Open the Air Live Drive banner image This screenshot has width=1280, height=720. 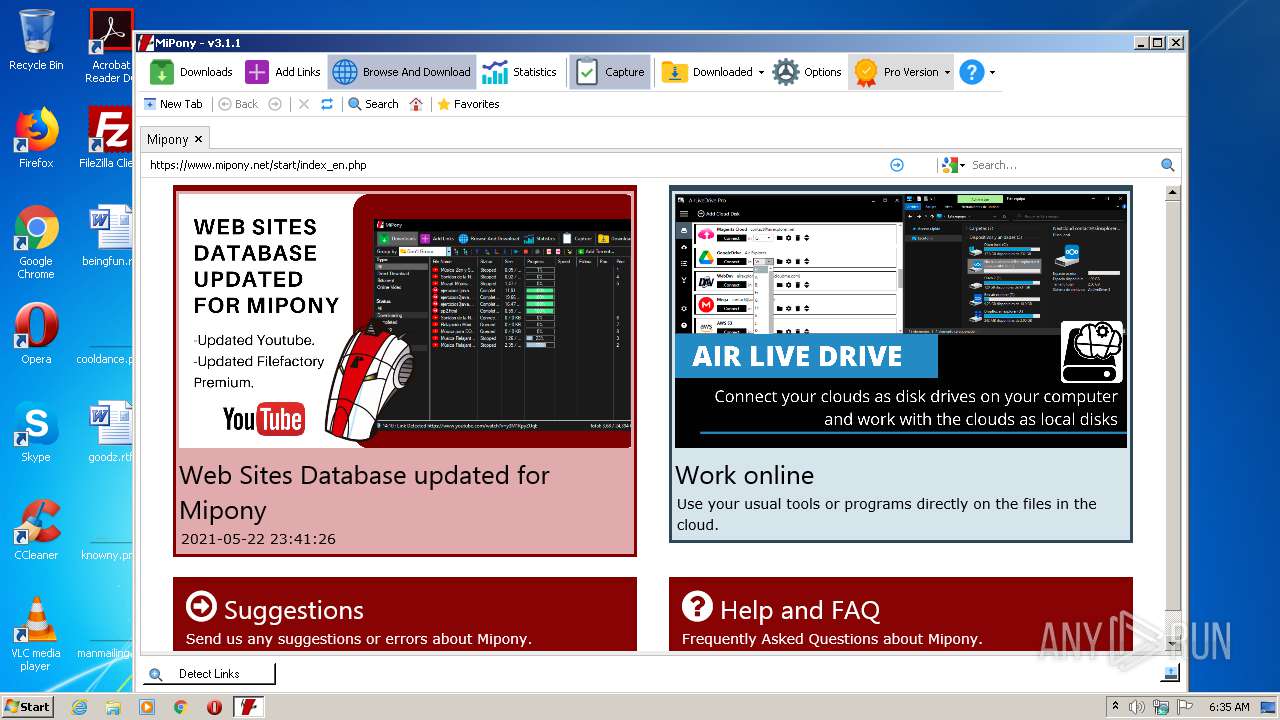(x=901, y=320)
